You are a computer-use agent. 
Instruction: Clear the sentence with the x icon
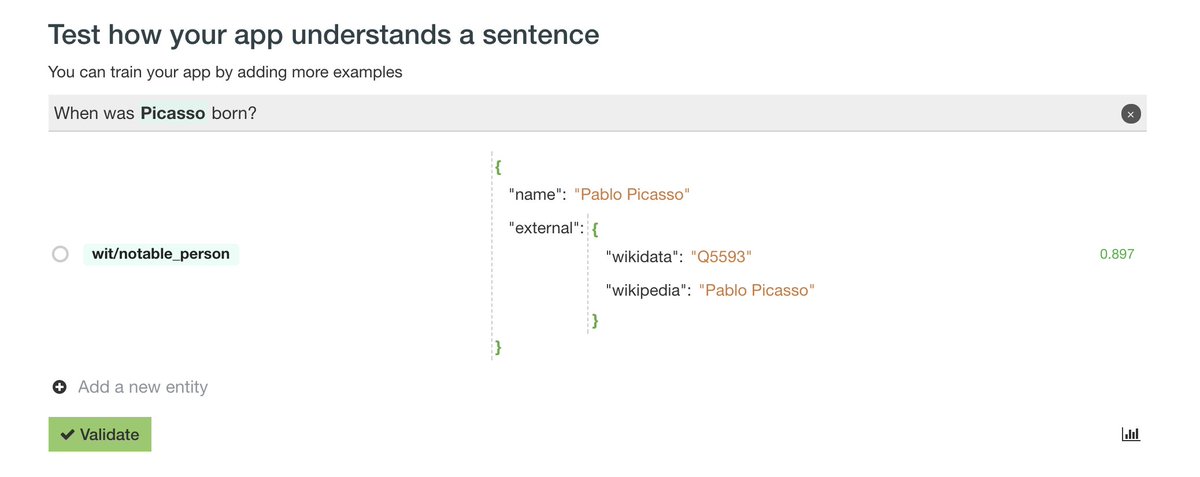tap(1130, 114)
